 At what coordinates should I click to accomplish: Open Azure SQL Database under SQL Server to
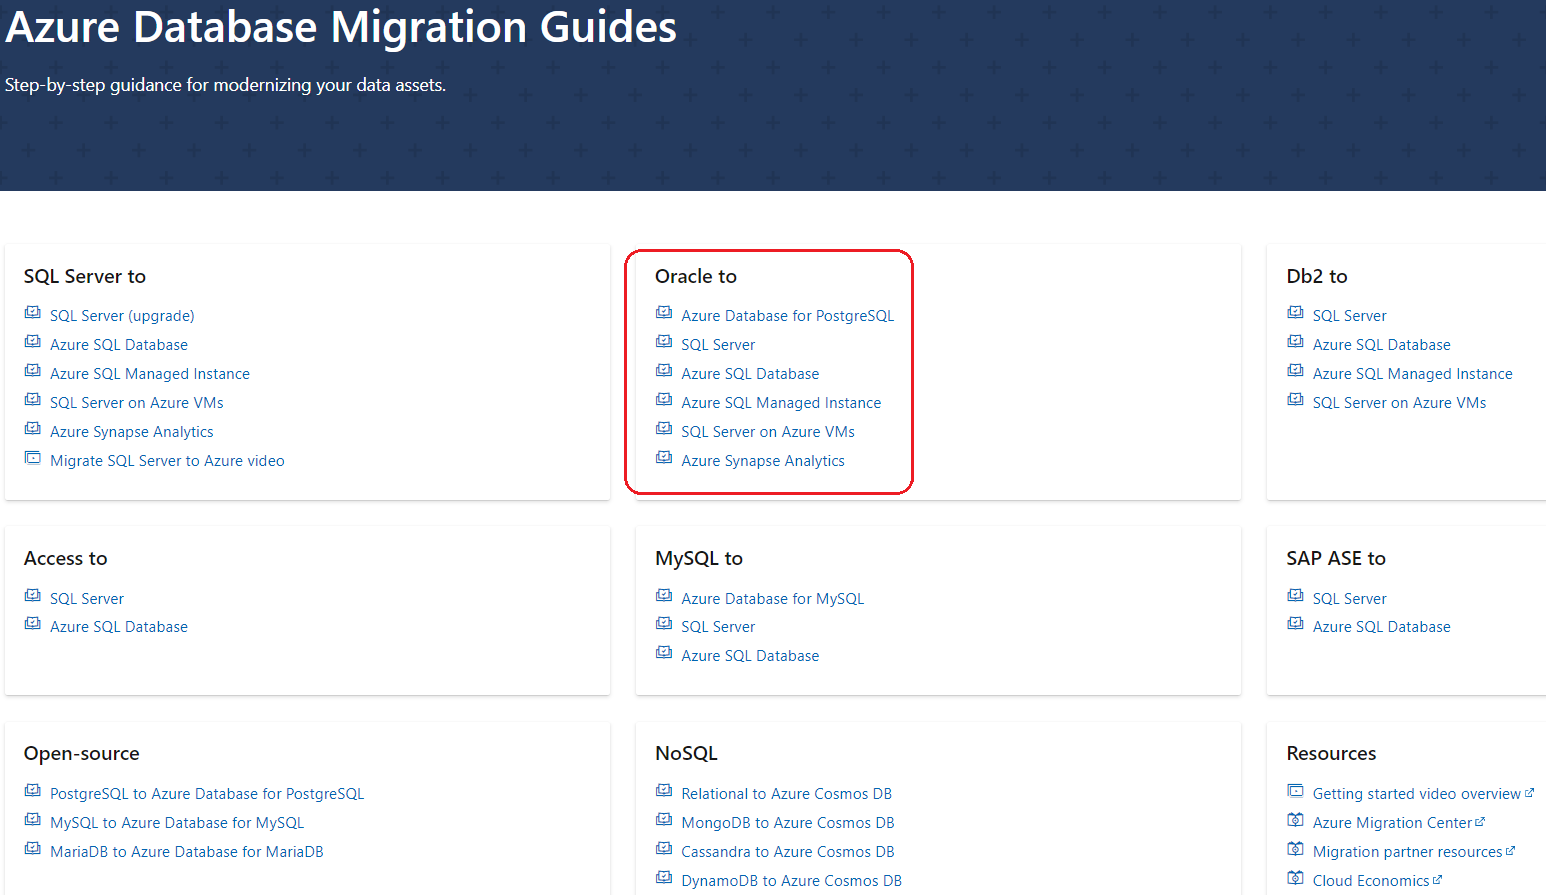coord(119,345)
